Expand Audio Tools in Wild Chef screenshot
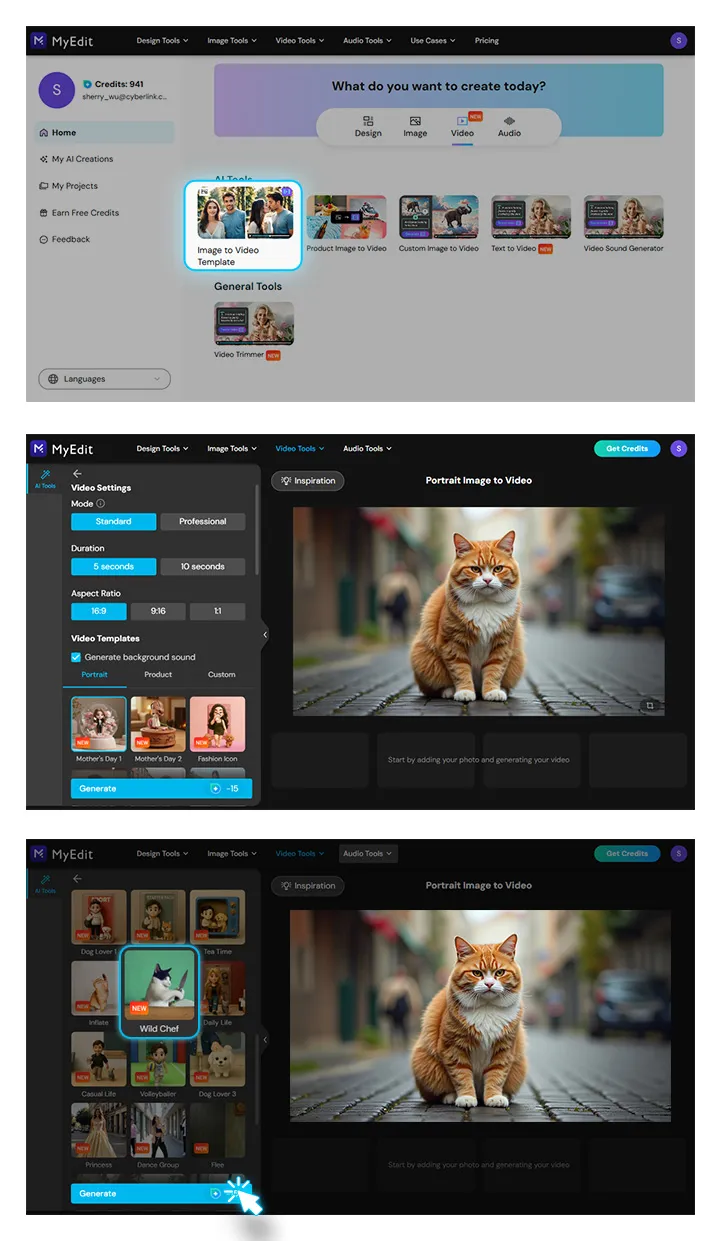The image size is (720, 1241). tap(368, 854)
